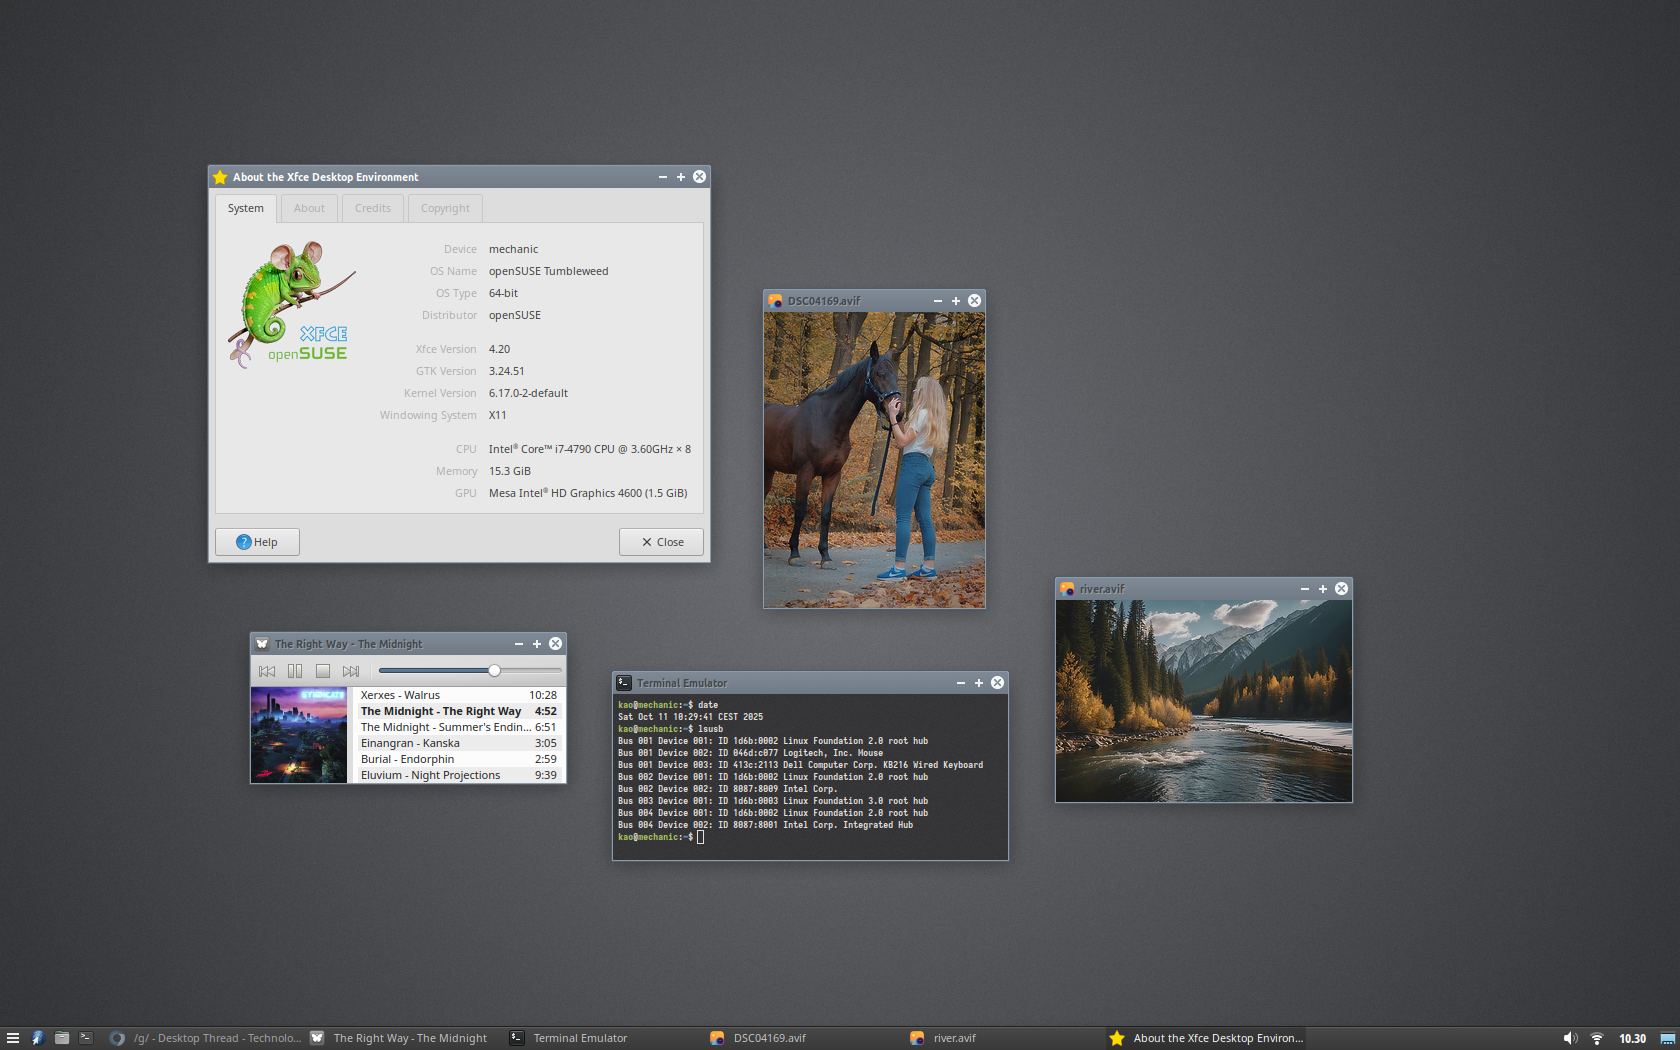1680x1050 pixels.
Task: Click the show desktop icon
Action: tap(1667, 1038)
